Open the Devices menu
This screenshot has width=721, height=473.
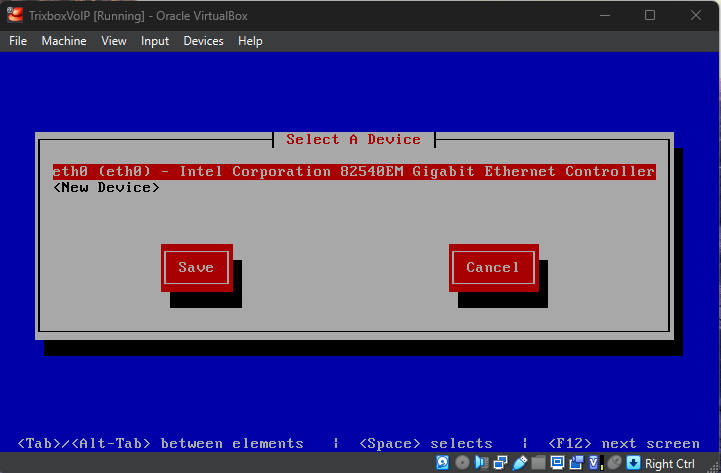coord(203,41)
